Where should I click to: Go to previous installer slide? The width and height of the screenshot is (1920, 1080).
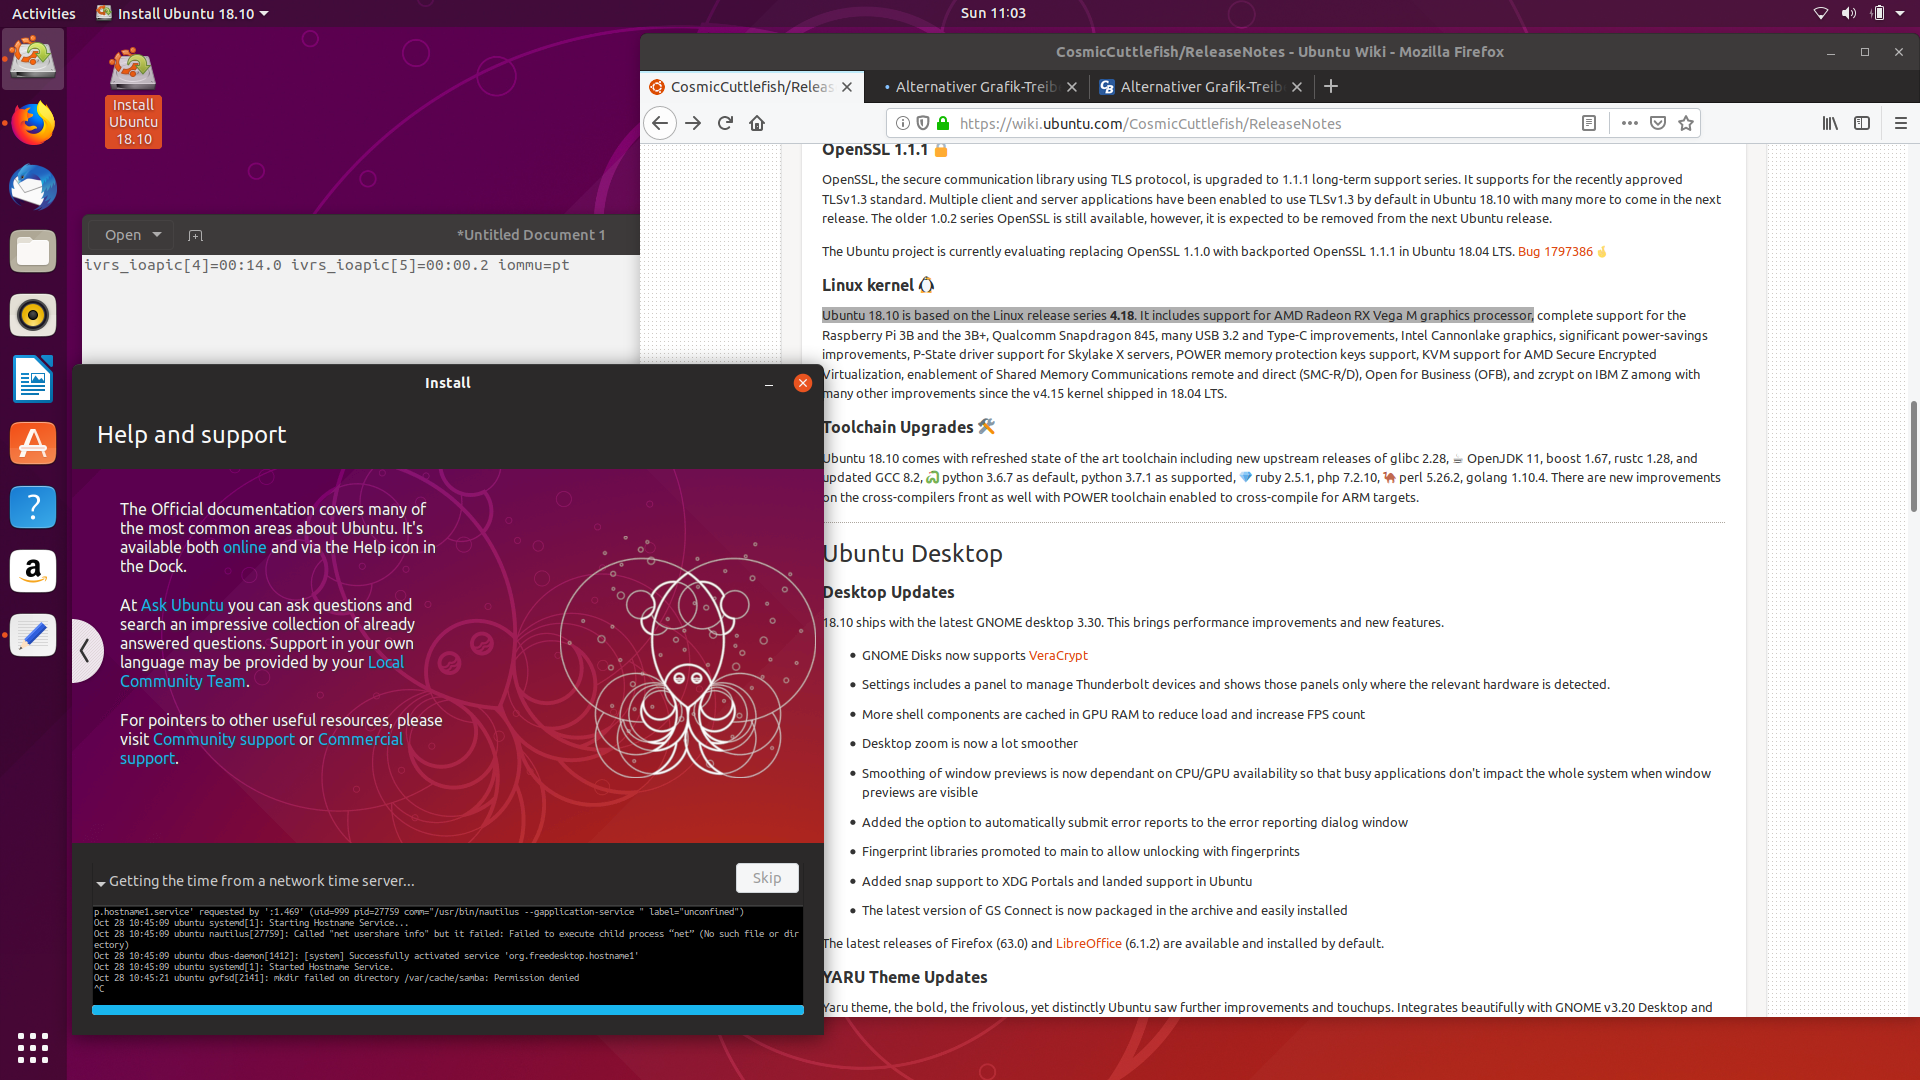(86, 651)
